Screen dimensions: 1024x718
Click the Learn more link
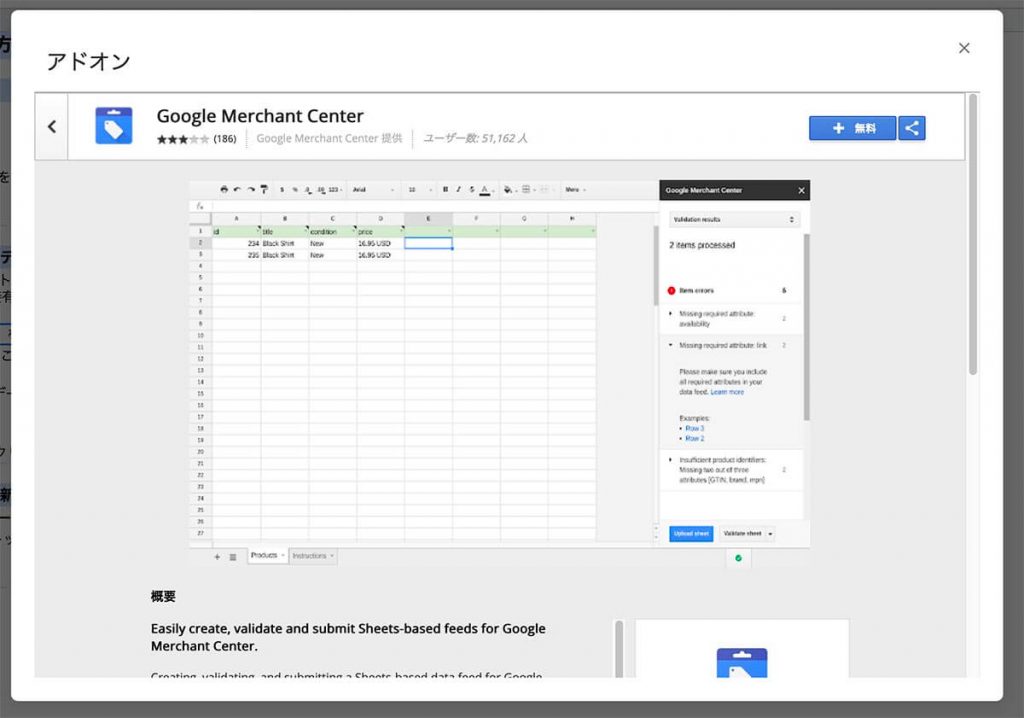coord(727,392)
